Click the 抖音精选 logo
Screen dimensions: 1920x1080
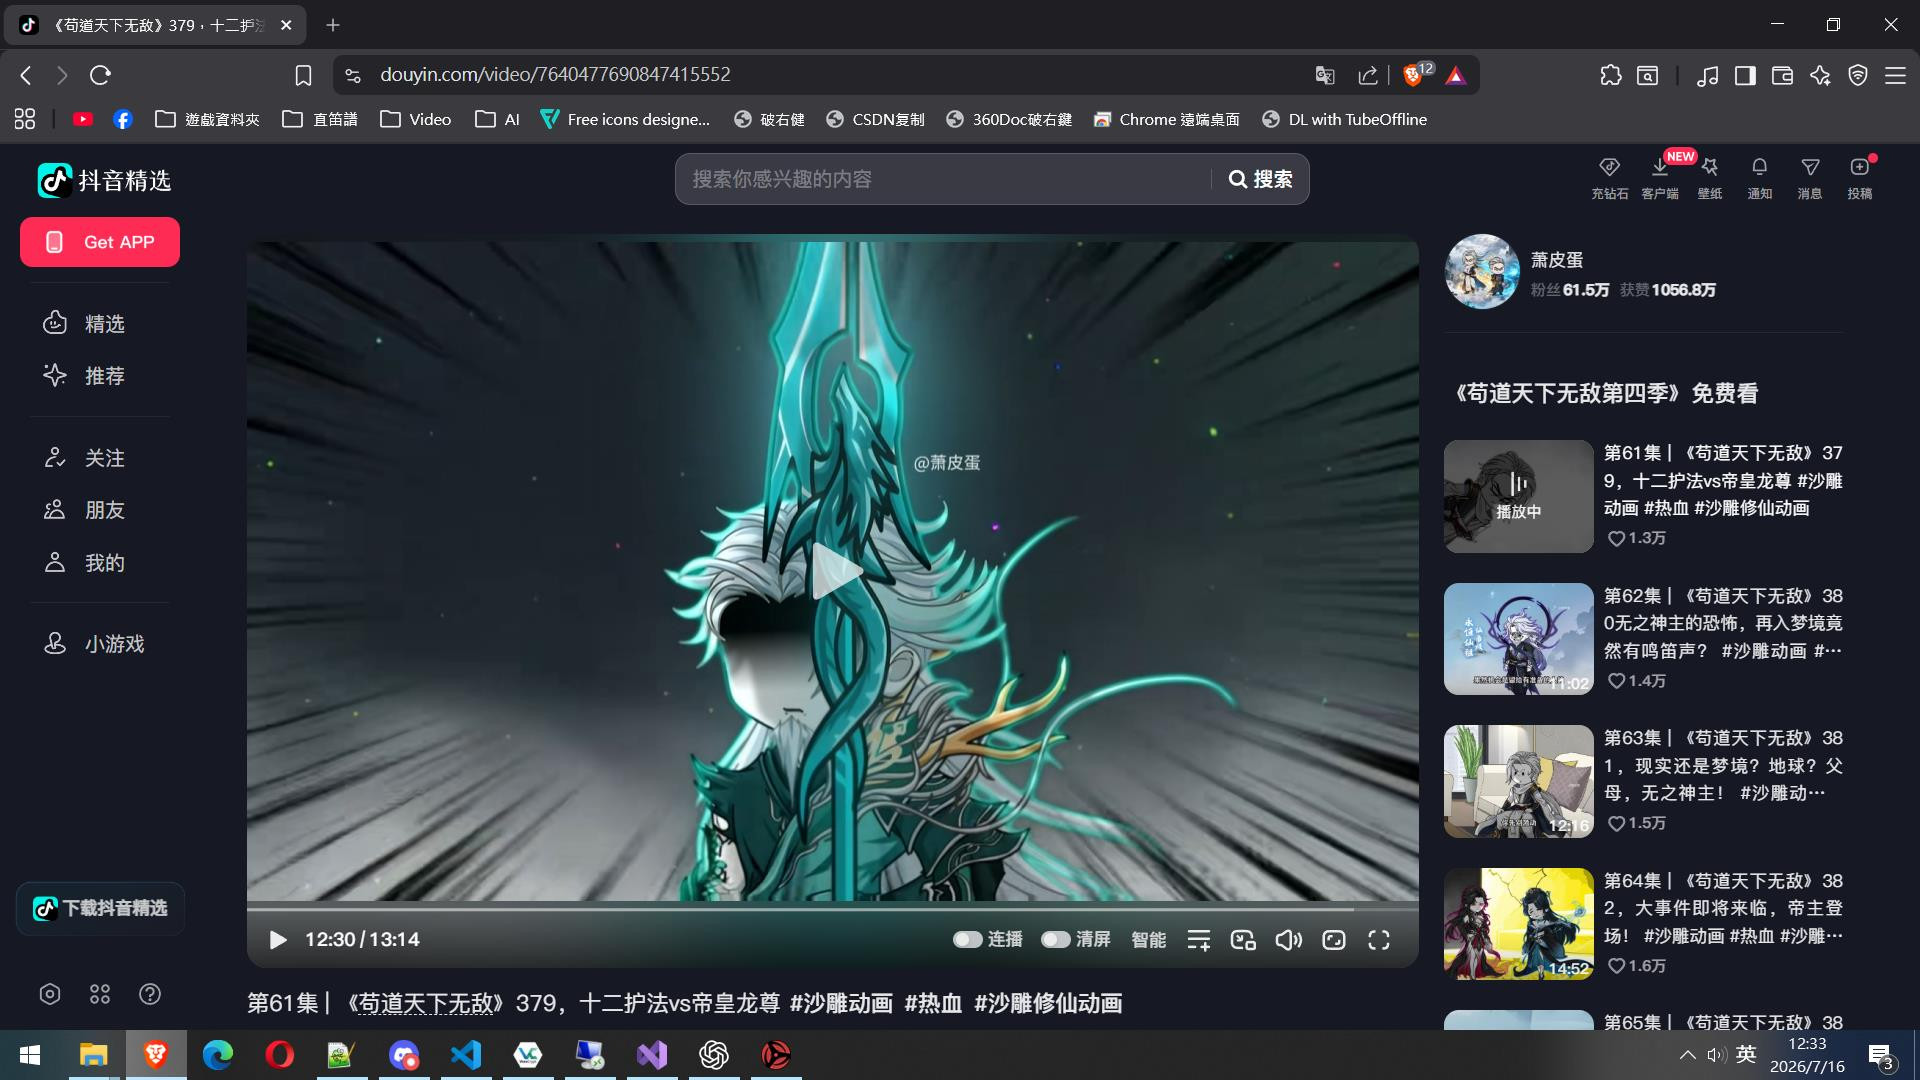pyautogui.click(x=104, y=180)
